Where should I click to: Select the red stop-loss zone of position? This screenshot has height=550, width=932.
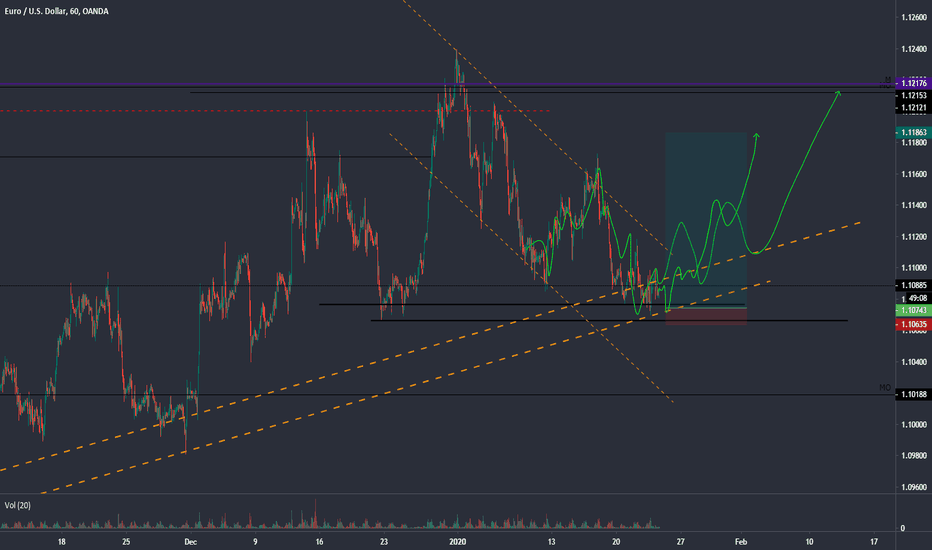coord(706,316)
